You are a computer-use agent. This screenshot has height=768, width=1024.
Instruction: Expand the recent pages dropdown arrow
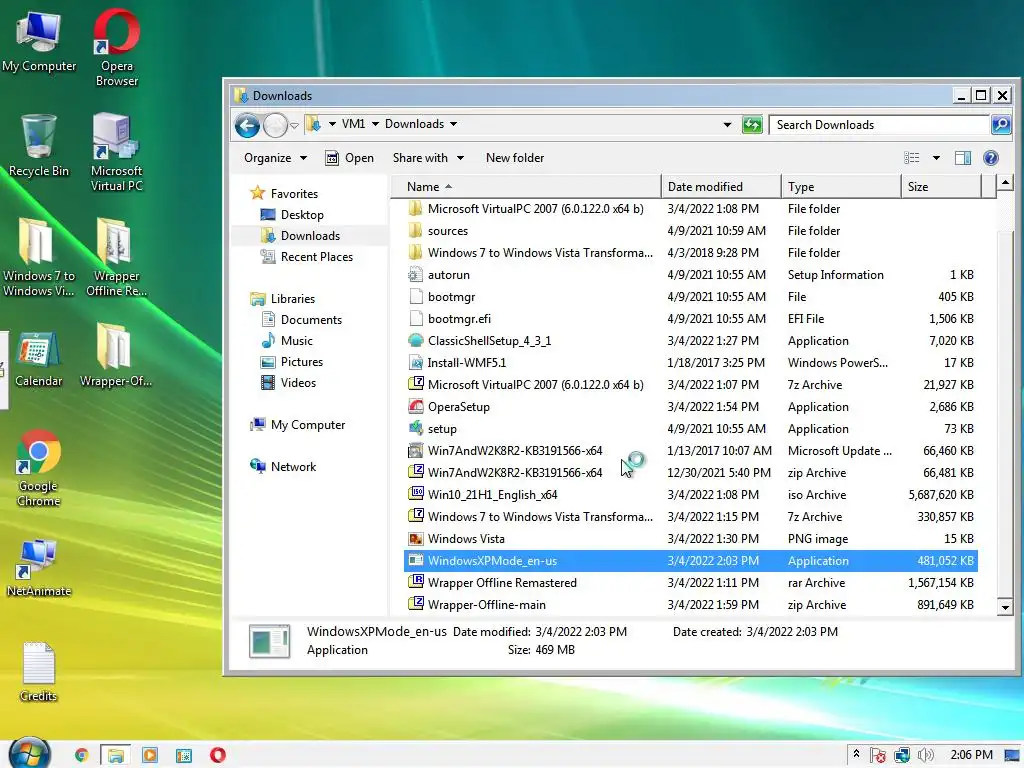(295, 125)
